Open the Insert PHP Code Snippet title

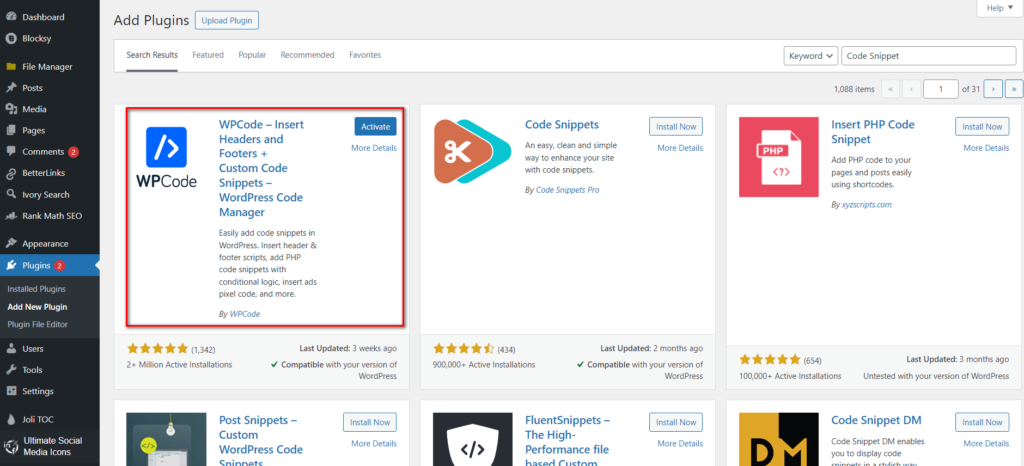pyautogui.click(x=873, y=132)
